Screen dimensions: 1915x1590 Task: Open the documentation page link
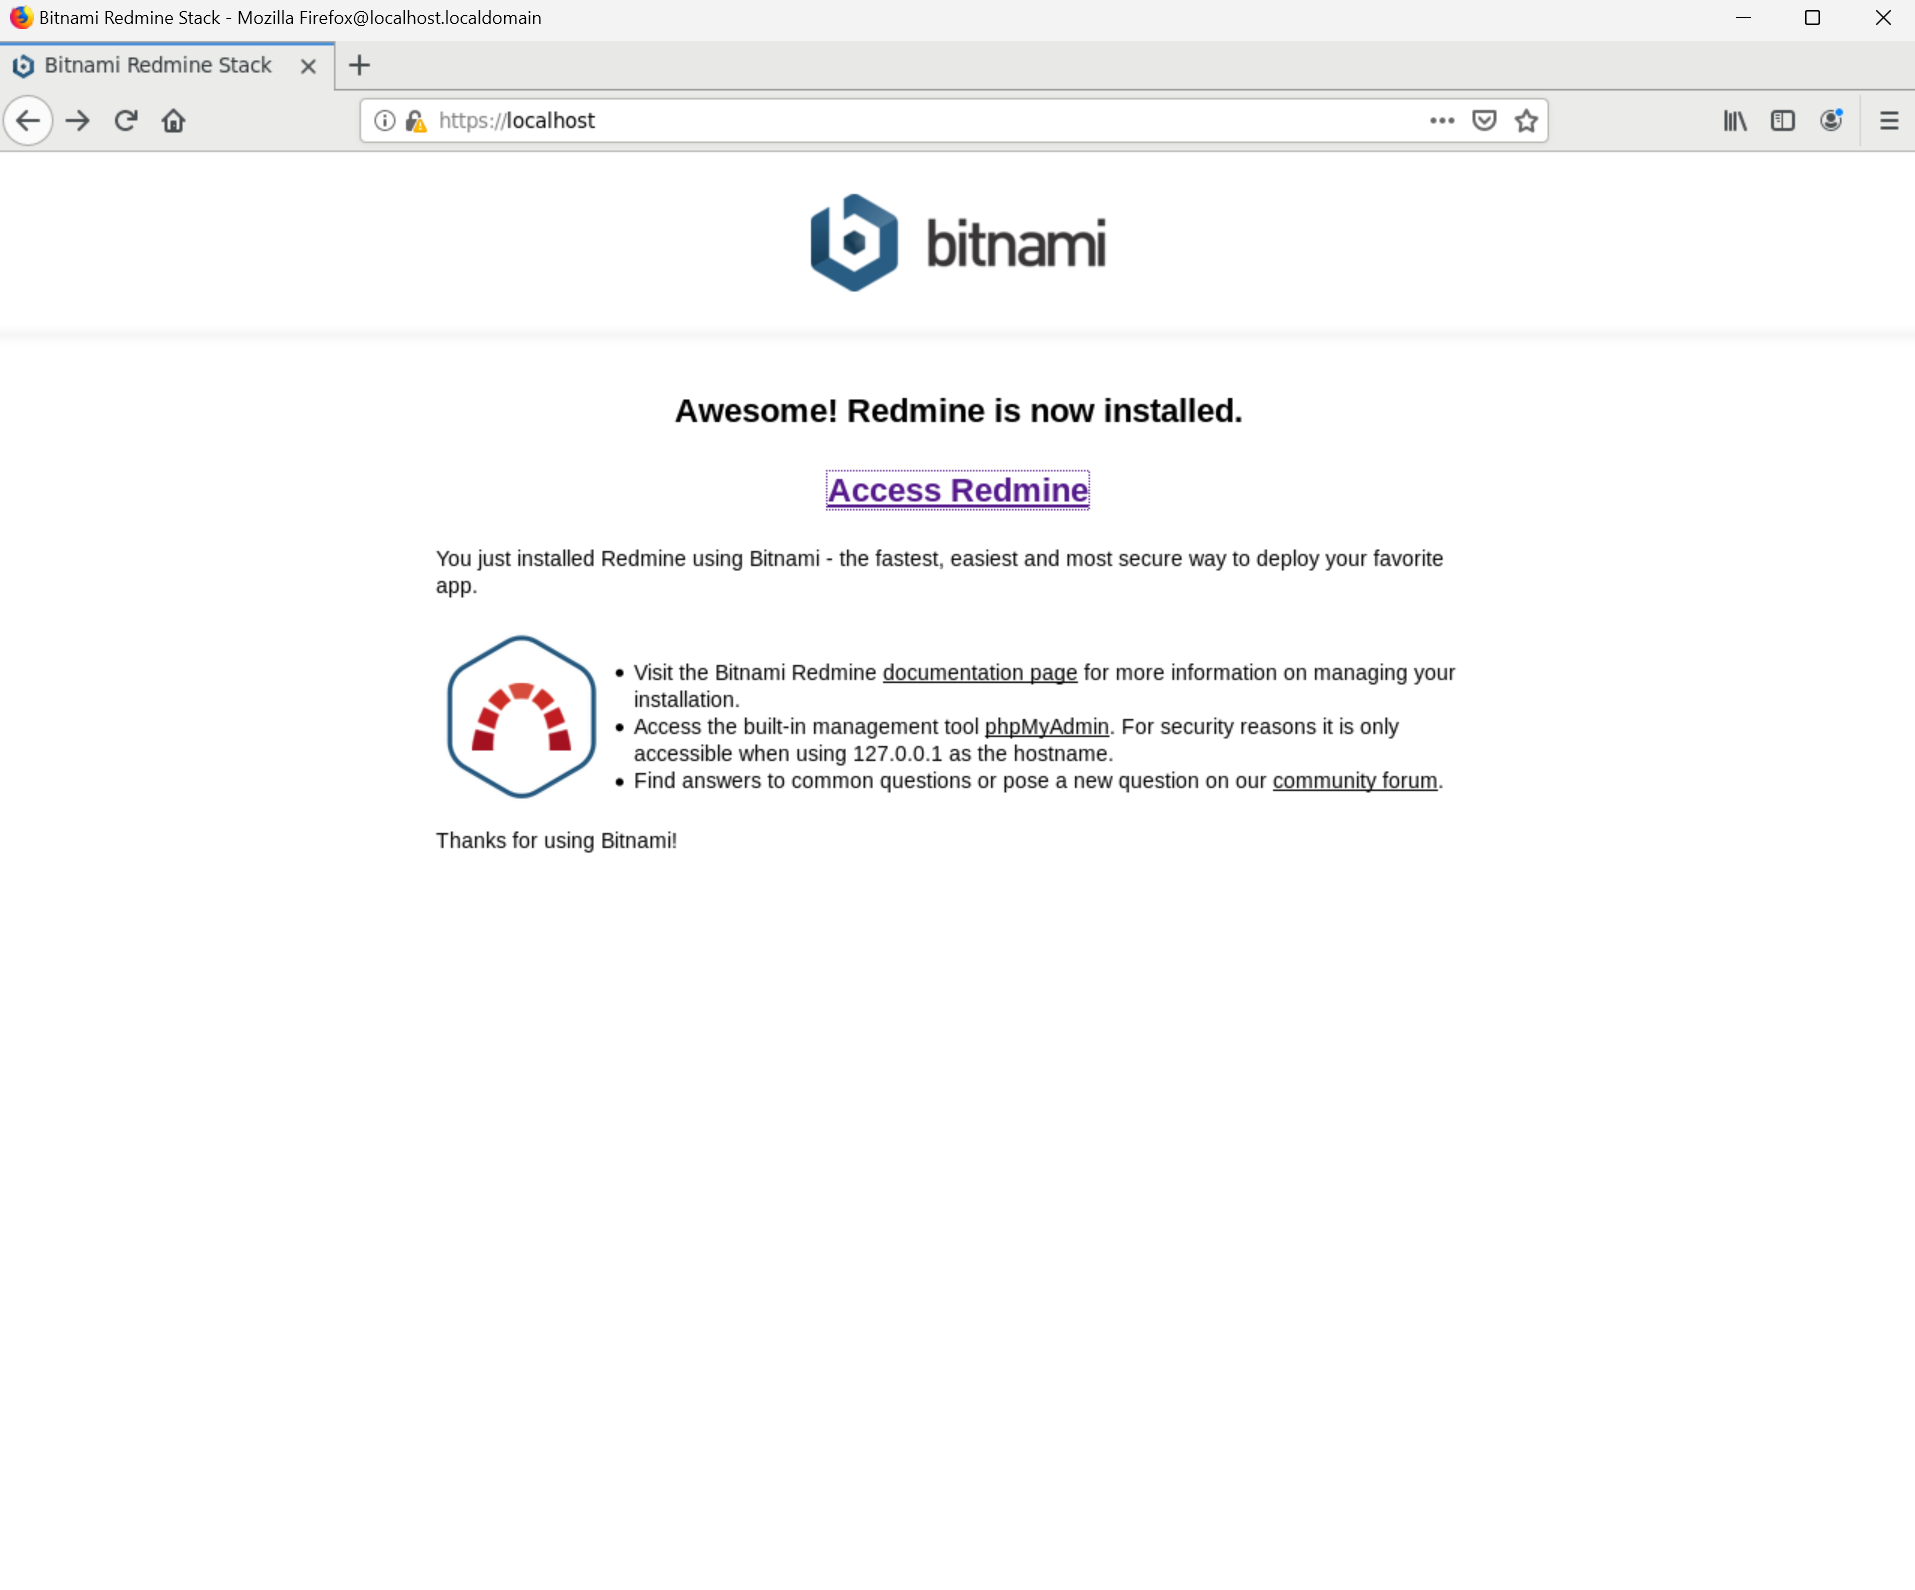click(x=979, y=673)
